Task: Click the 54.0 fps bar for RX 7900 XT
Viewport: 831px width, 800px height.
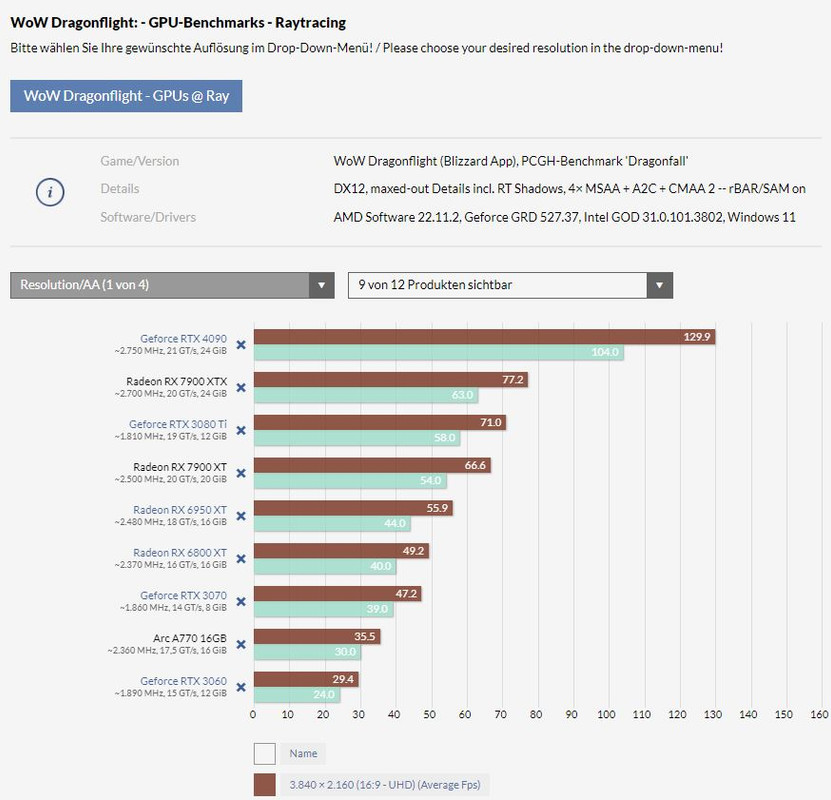Action: 350,481
